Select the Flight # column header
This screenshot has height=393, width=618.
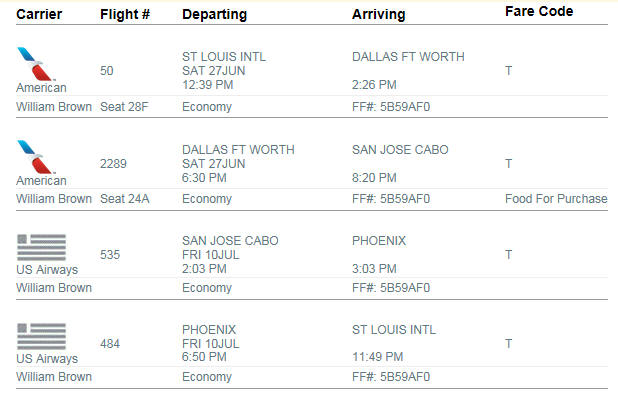click(125, 14)
